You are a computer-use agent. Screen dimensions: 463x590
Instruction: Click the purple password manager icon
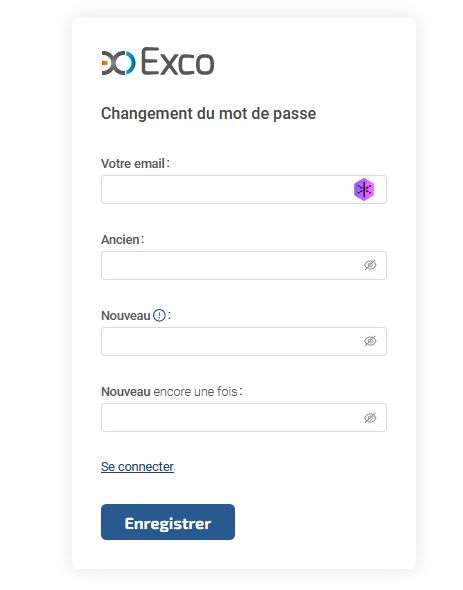364,189
